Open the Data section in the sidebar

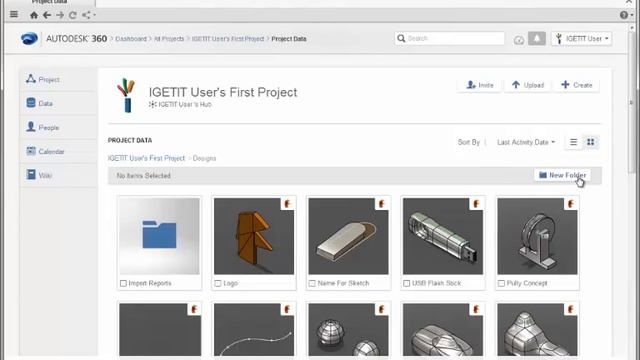(59, 103)
